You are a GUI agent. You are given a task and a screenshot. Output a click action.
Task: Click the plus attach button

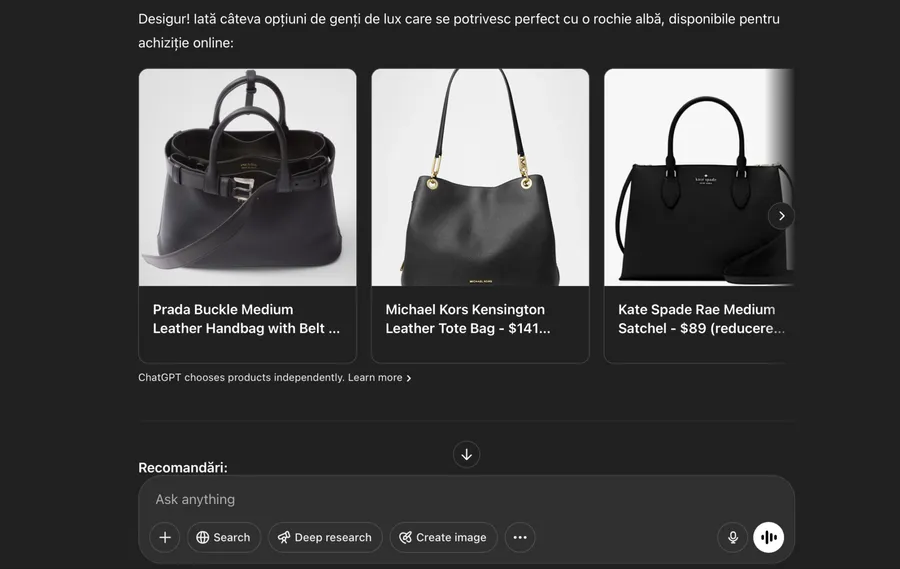click(165, 537)
